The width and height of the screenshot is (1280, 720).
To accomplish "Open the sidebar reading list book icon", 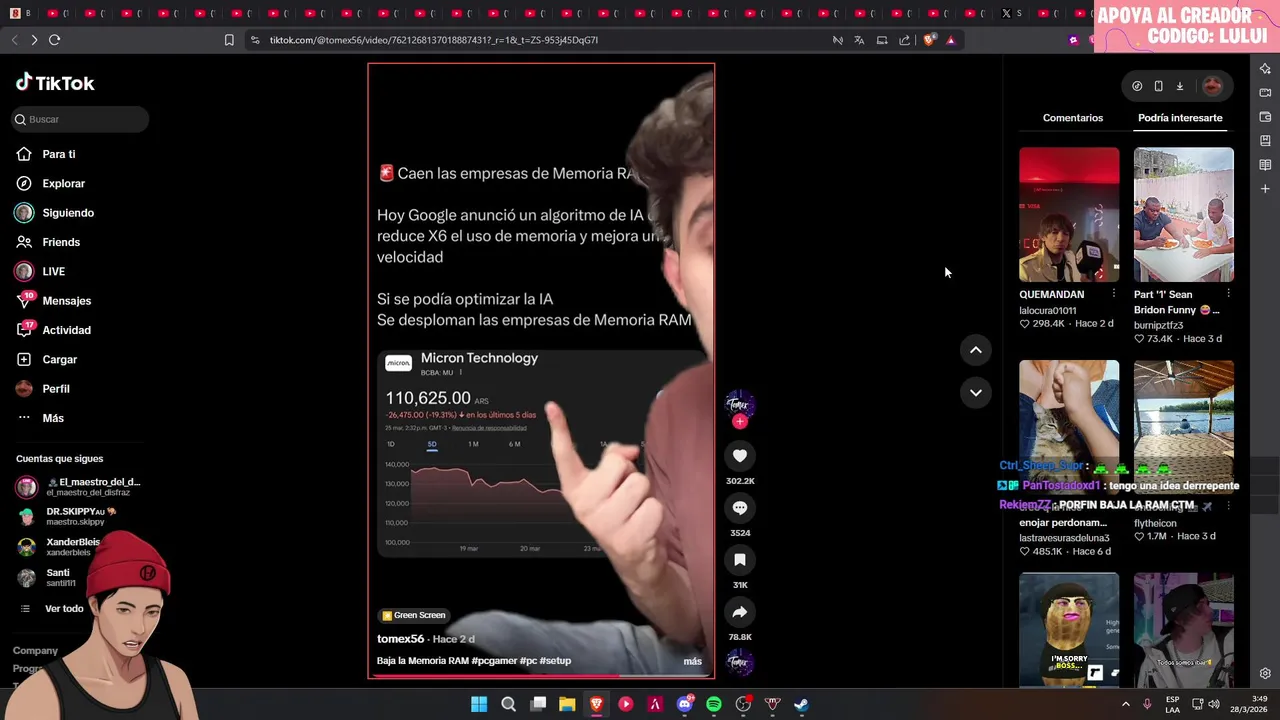I will (x=1265, y=165).
